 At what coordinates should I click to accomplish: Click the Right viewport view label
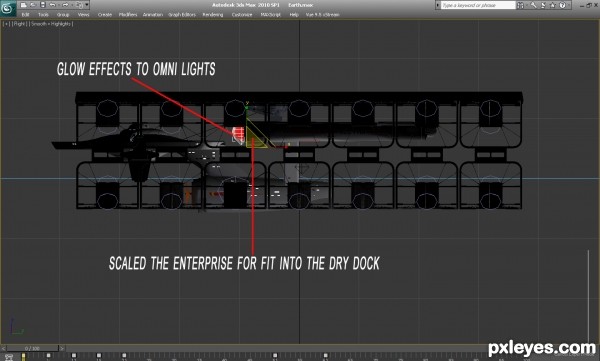[19, 24]
